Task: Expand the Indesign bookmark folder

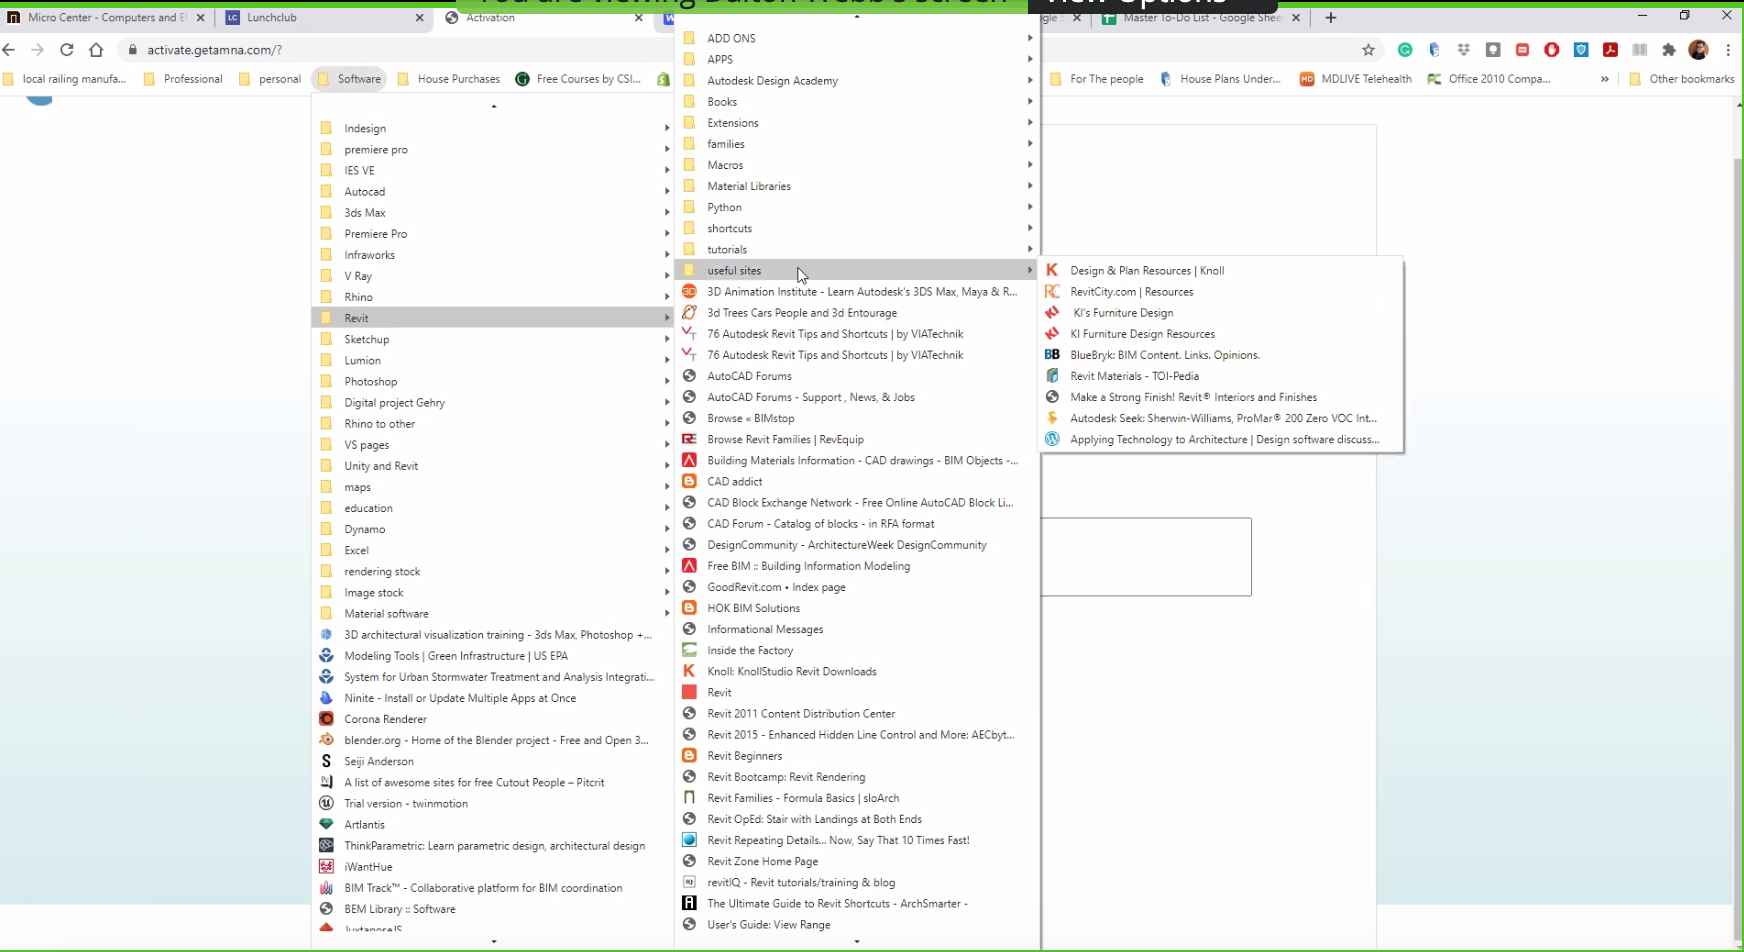Action: [493, 128]
